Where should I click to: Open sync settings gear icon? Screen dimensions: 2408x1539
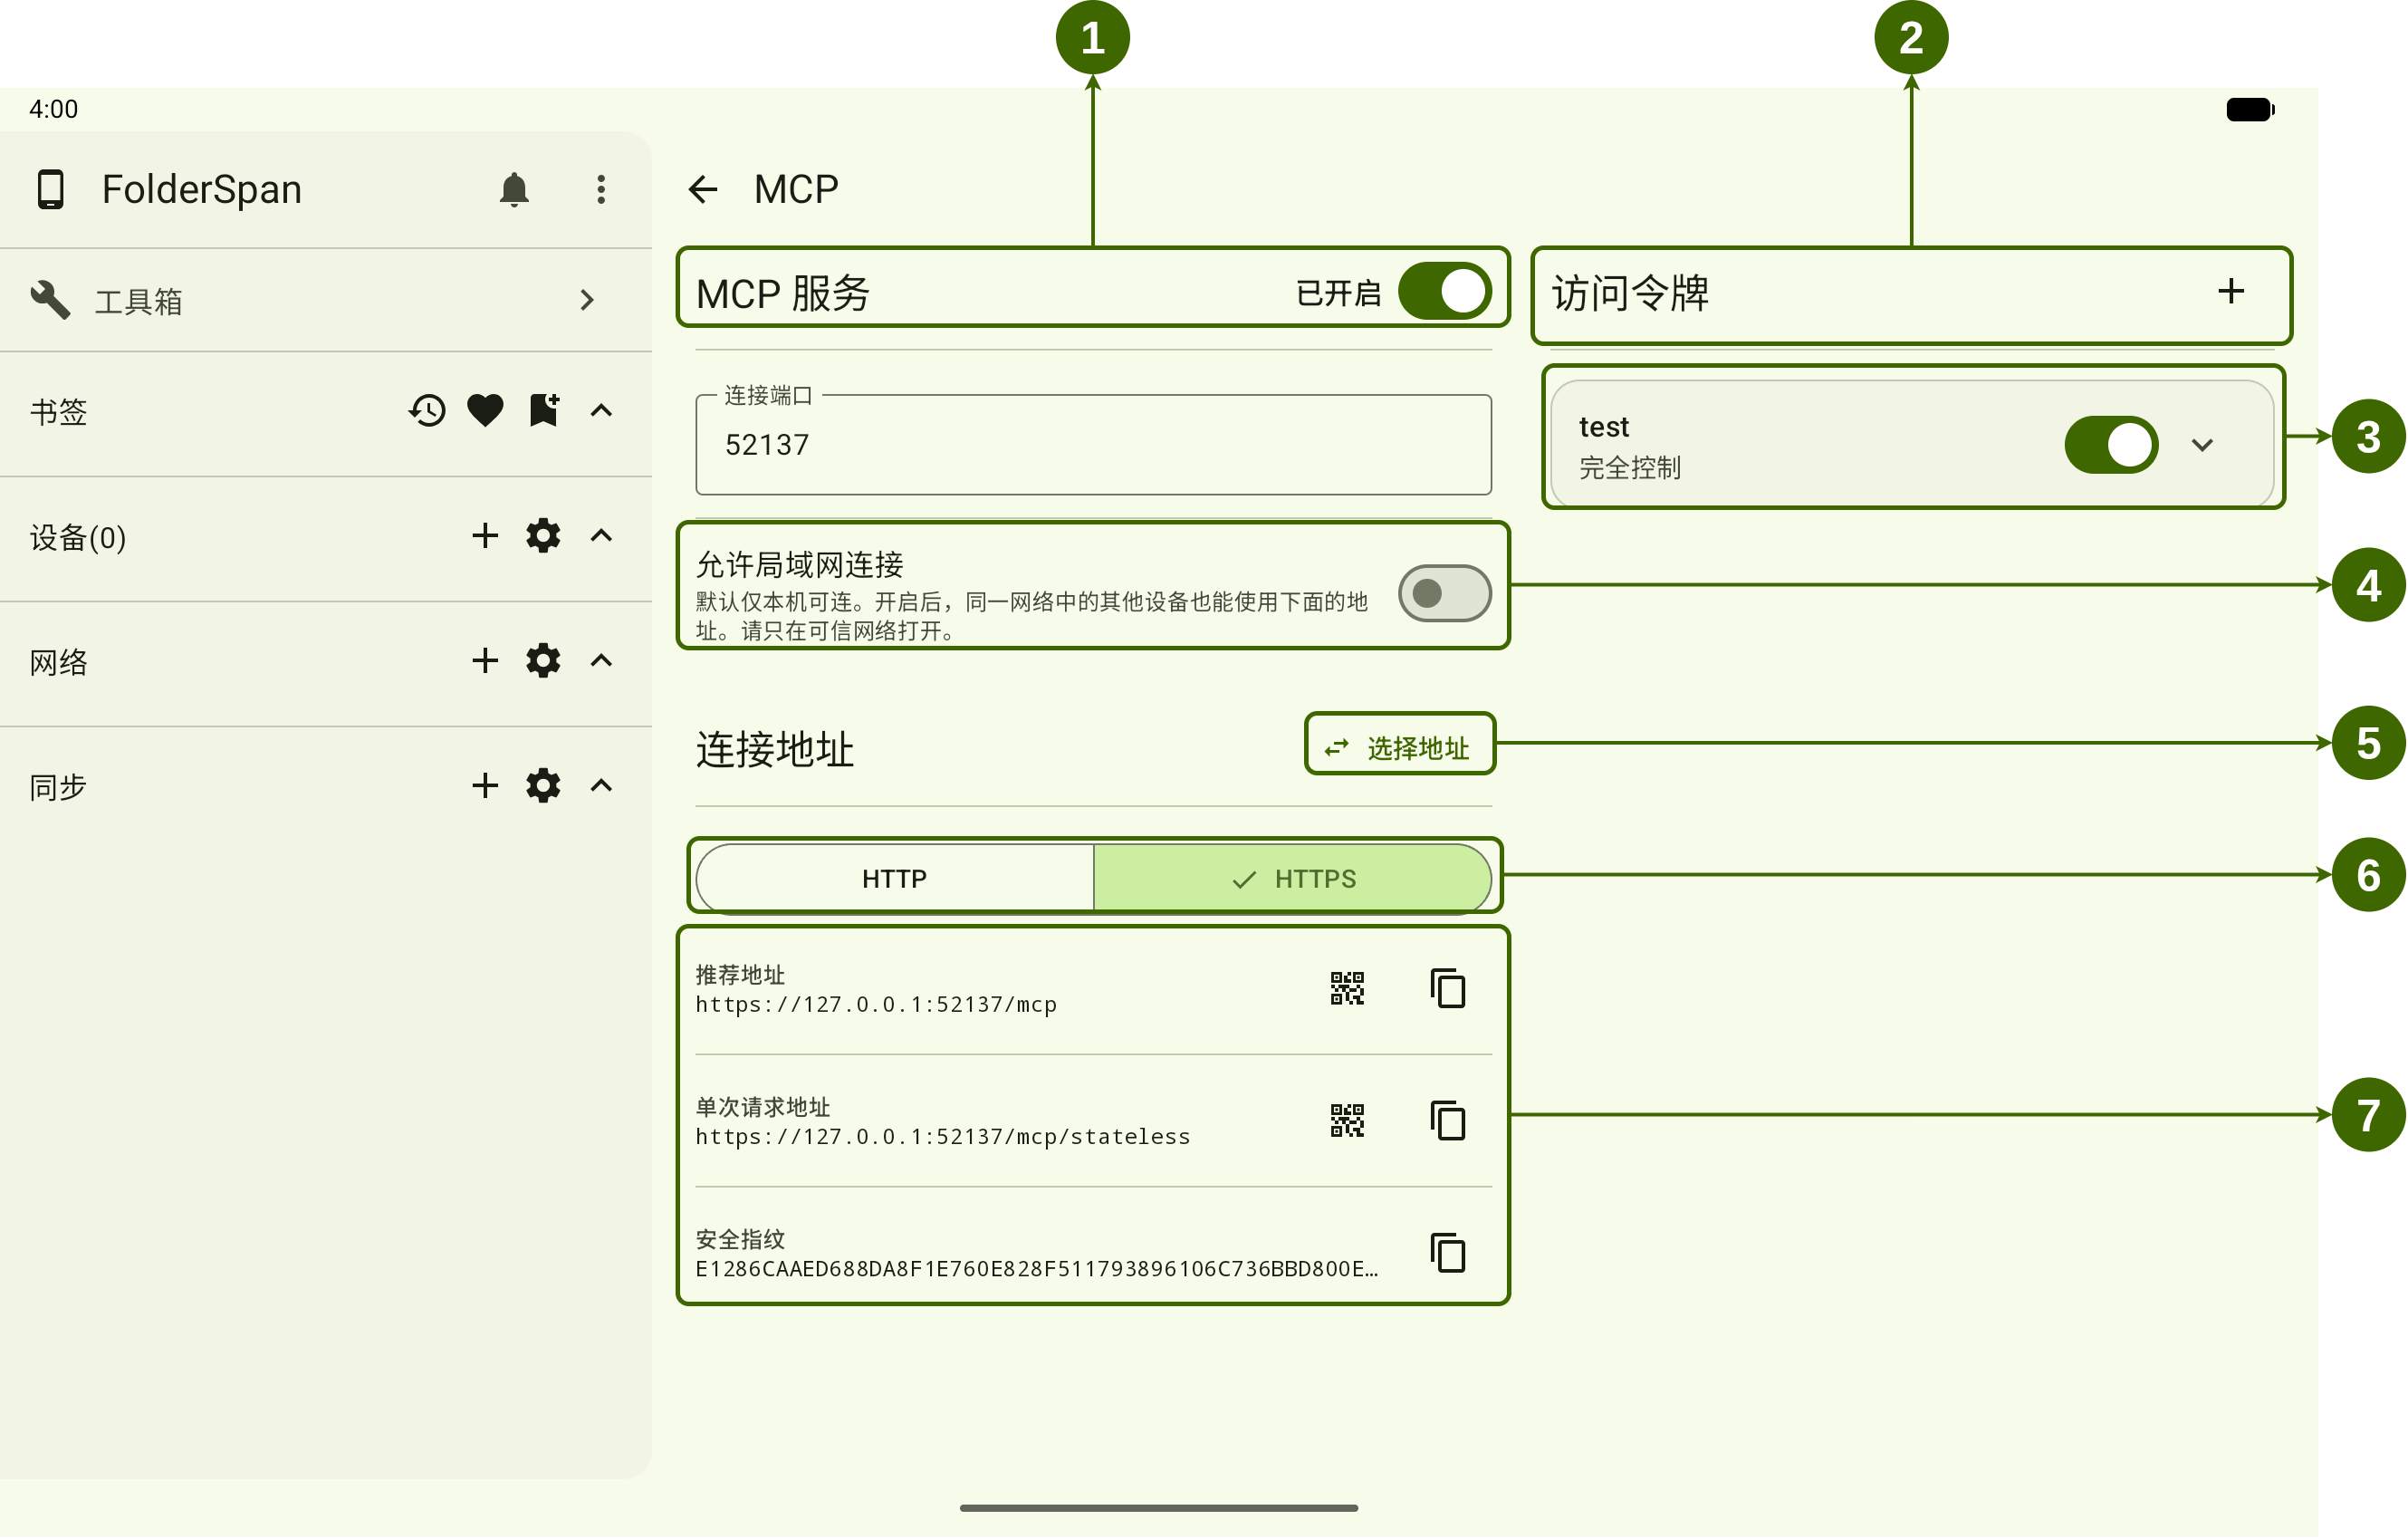click(x=543, y=786)
